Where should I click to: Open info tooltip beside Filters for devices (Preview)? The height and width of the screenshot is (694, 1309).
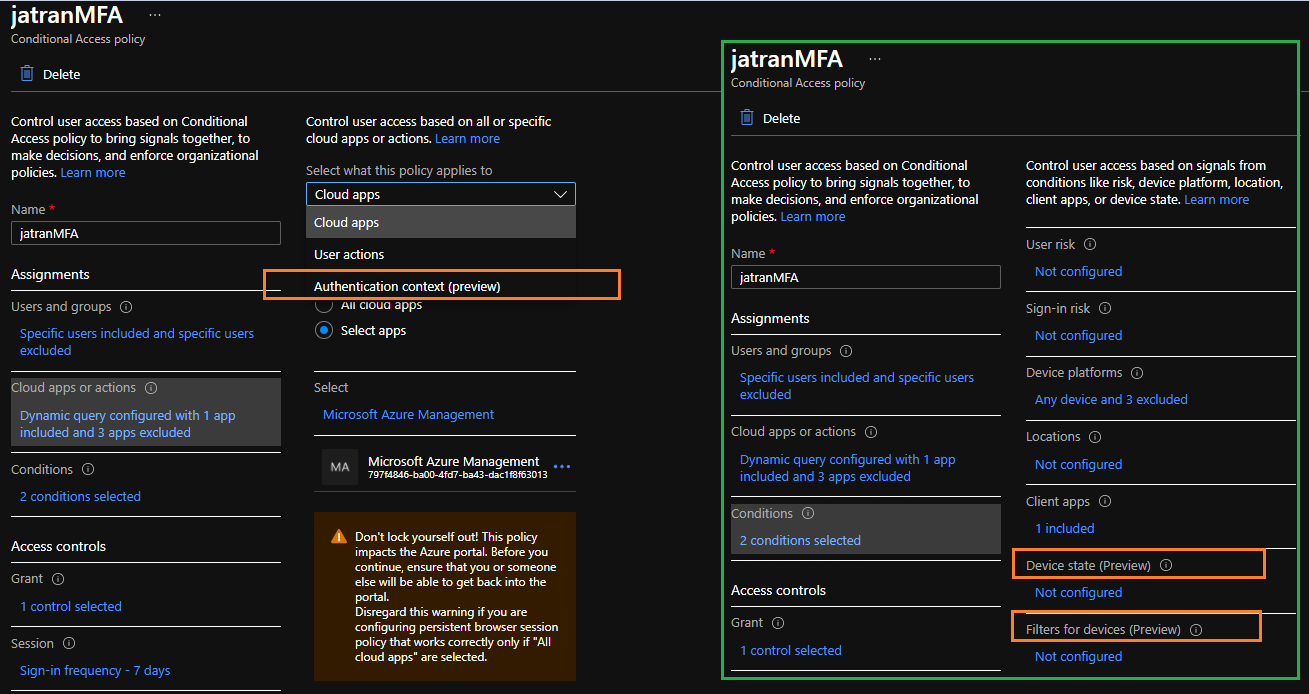[1197, 629]
